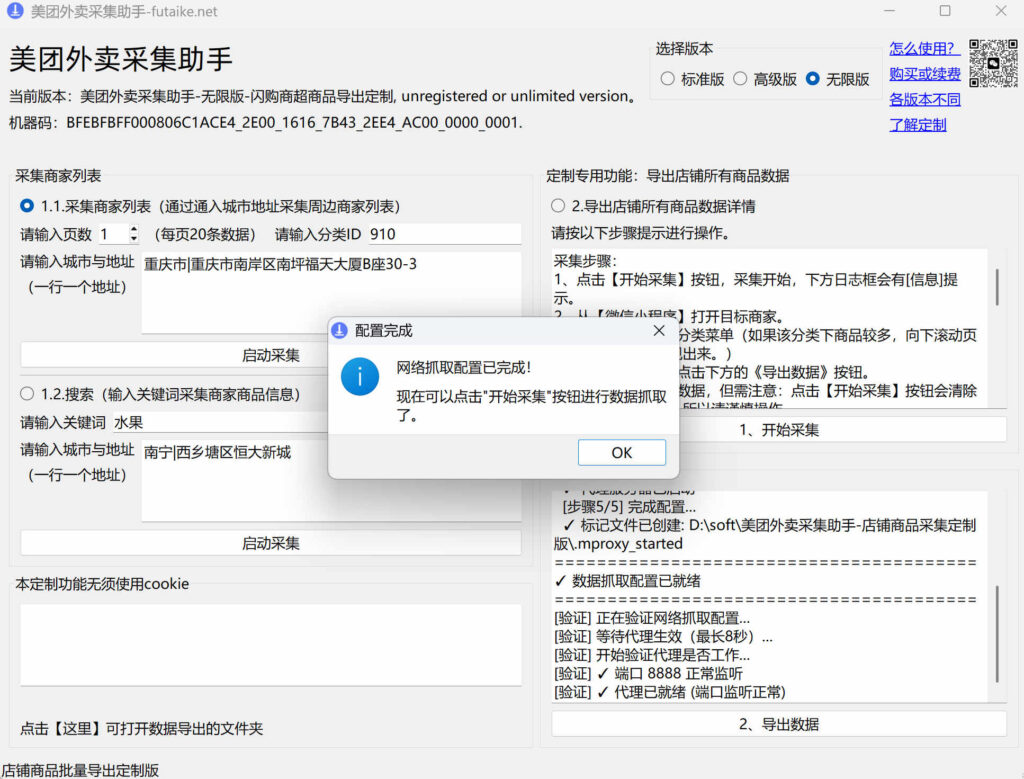Click log line 代理已就绪
Image resolution: width=1024 pixels, height=779 pixels.
[x=670, y=692]
